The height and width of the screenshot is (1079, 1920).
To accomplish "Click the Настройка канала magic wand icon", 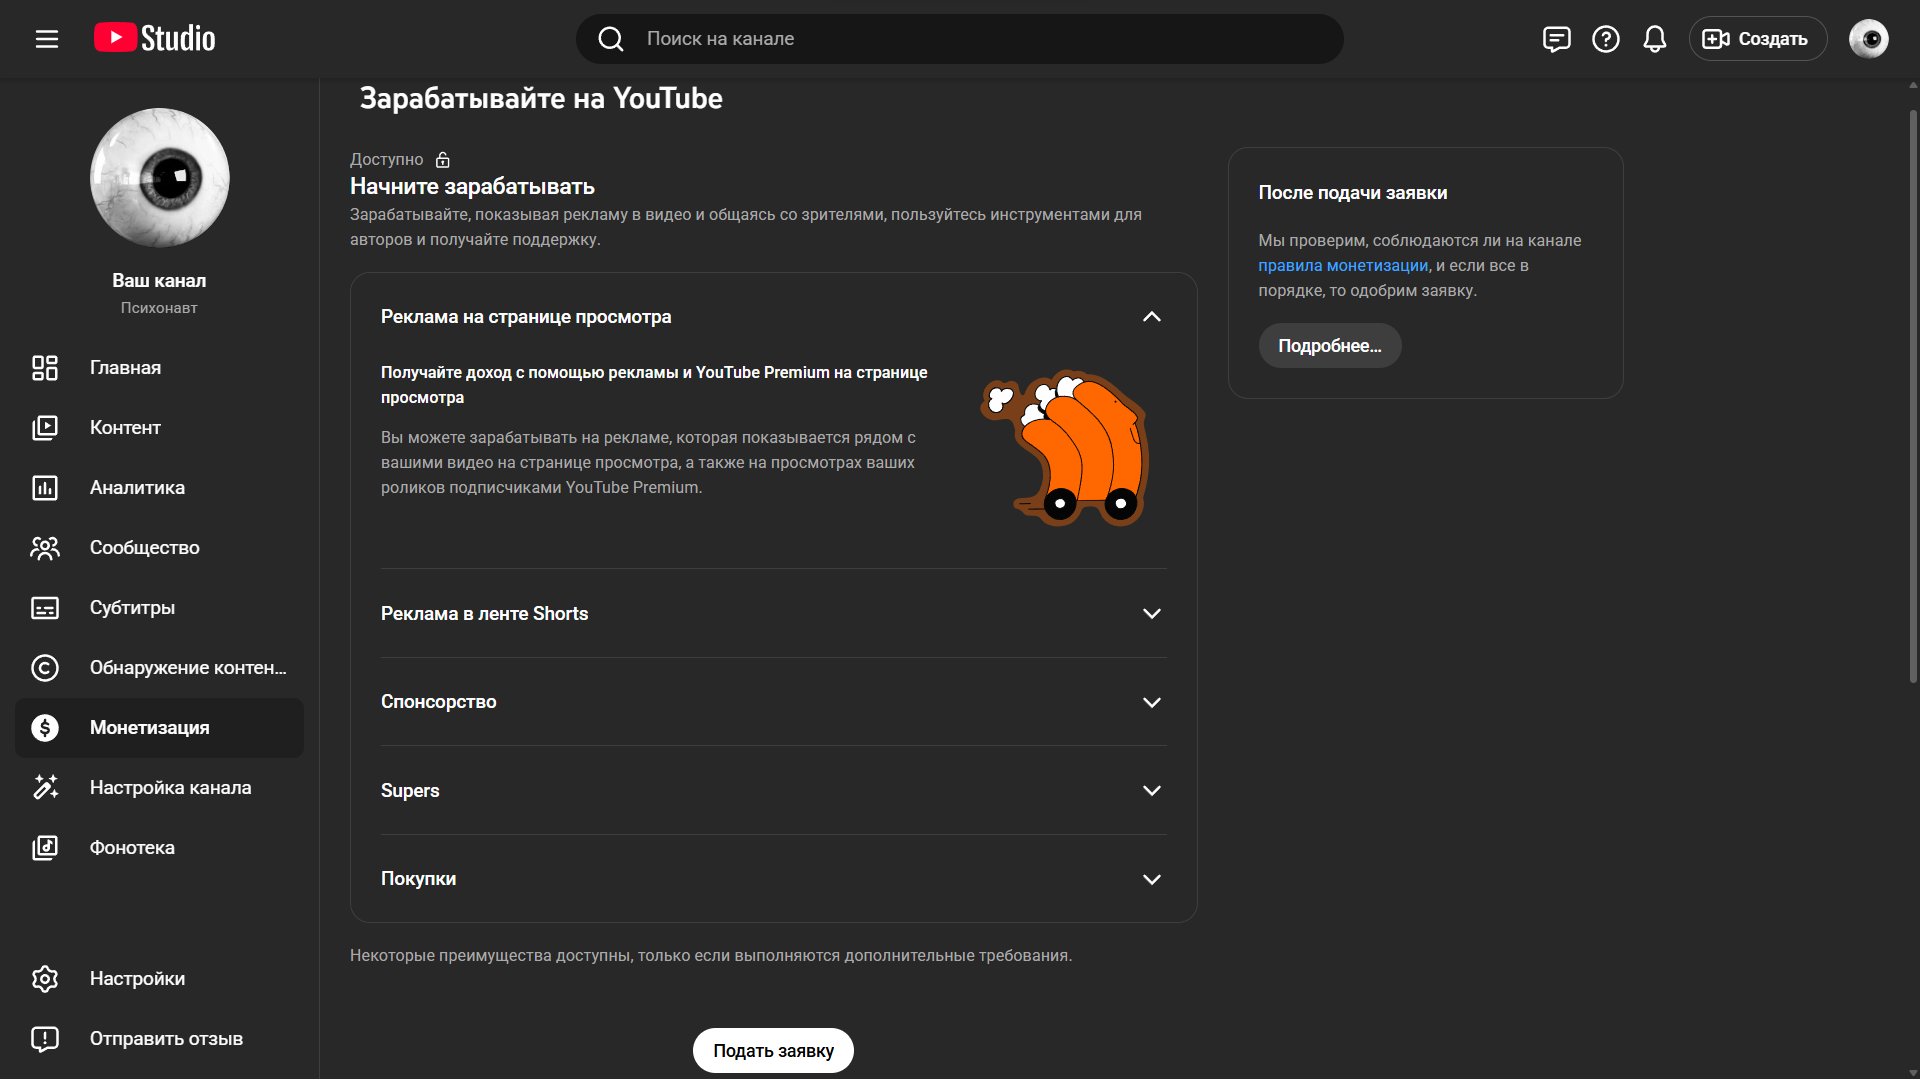I will [45, 788].
